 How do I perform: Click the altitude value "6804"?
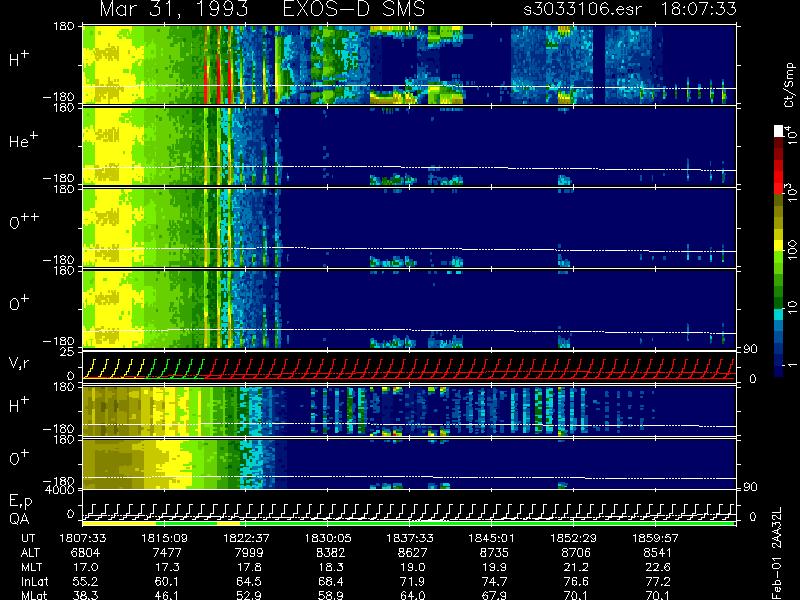(86, 553)
